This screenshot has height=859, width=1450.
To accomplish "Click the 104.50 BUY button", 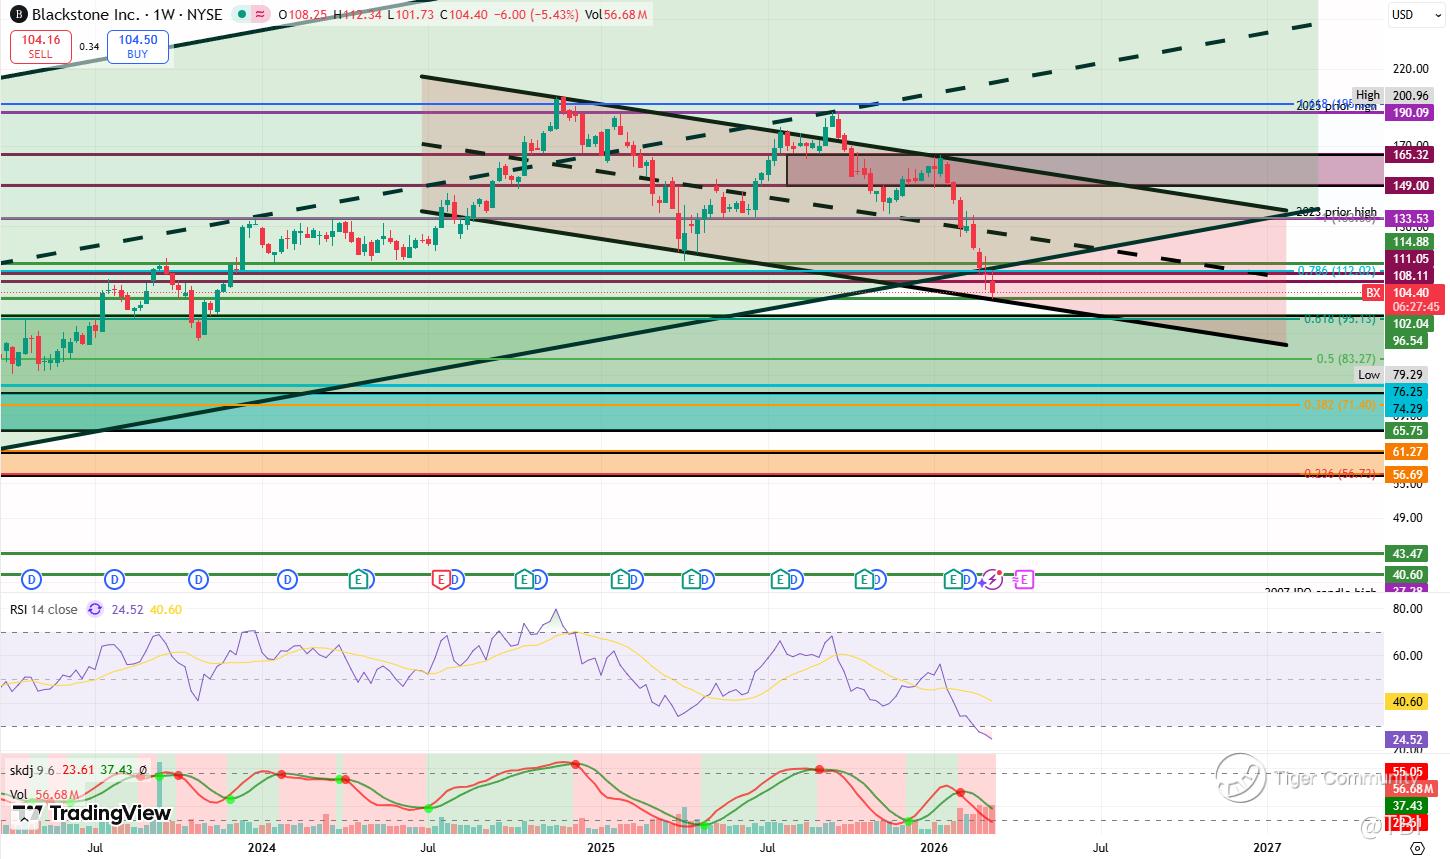I will pyautogui.click(x=138, y=46).
